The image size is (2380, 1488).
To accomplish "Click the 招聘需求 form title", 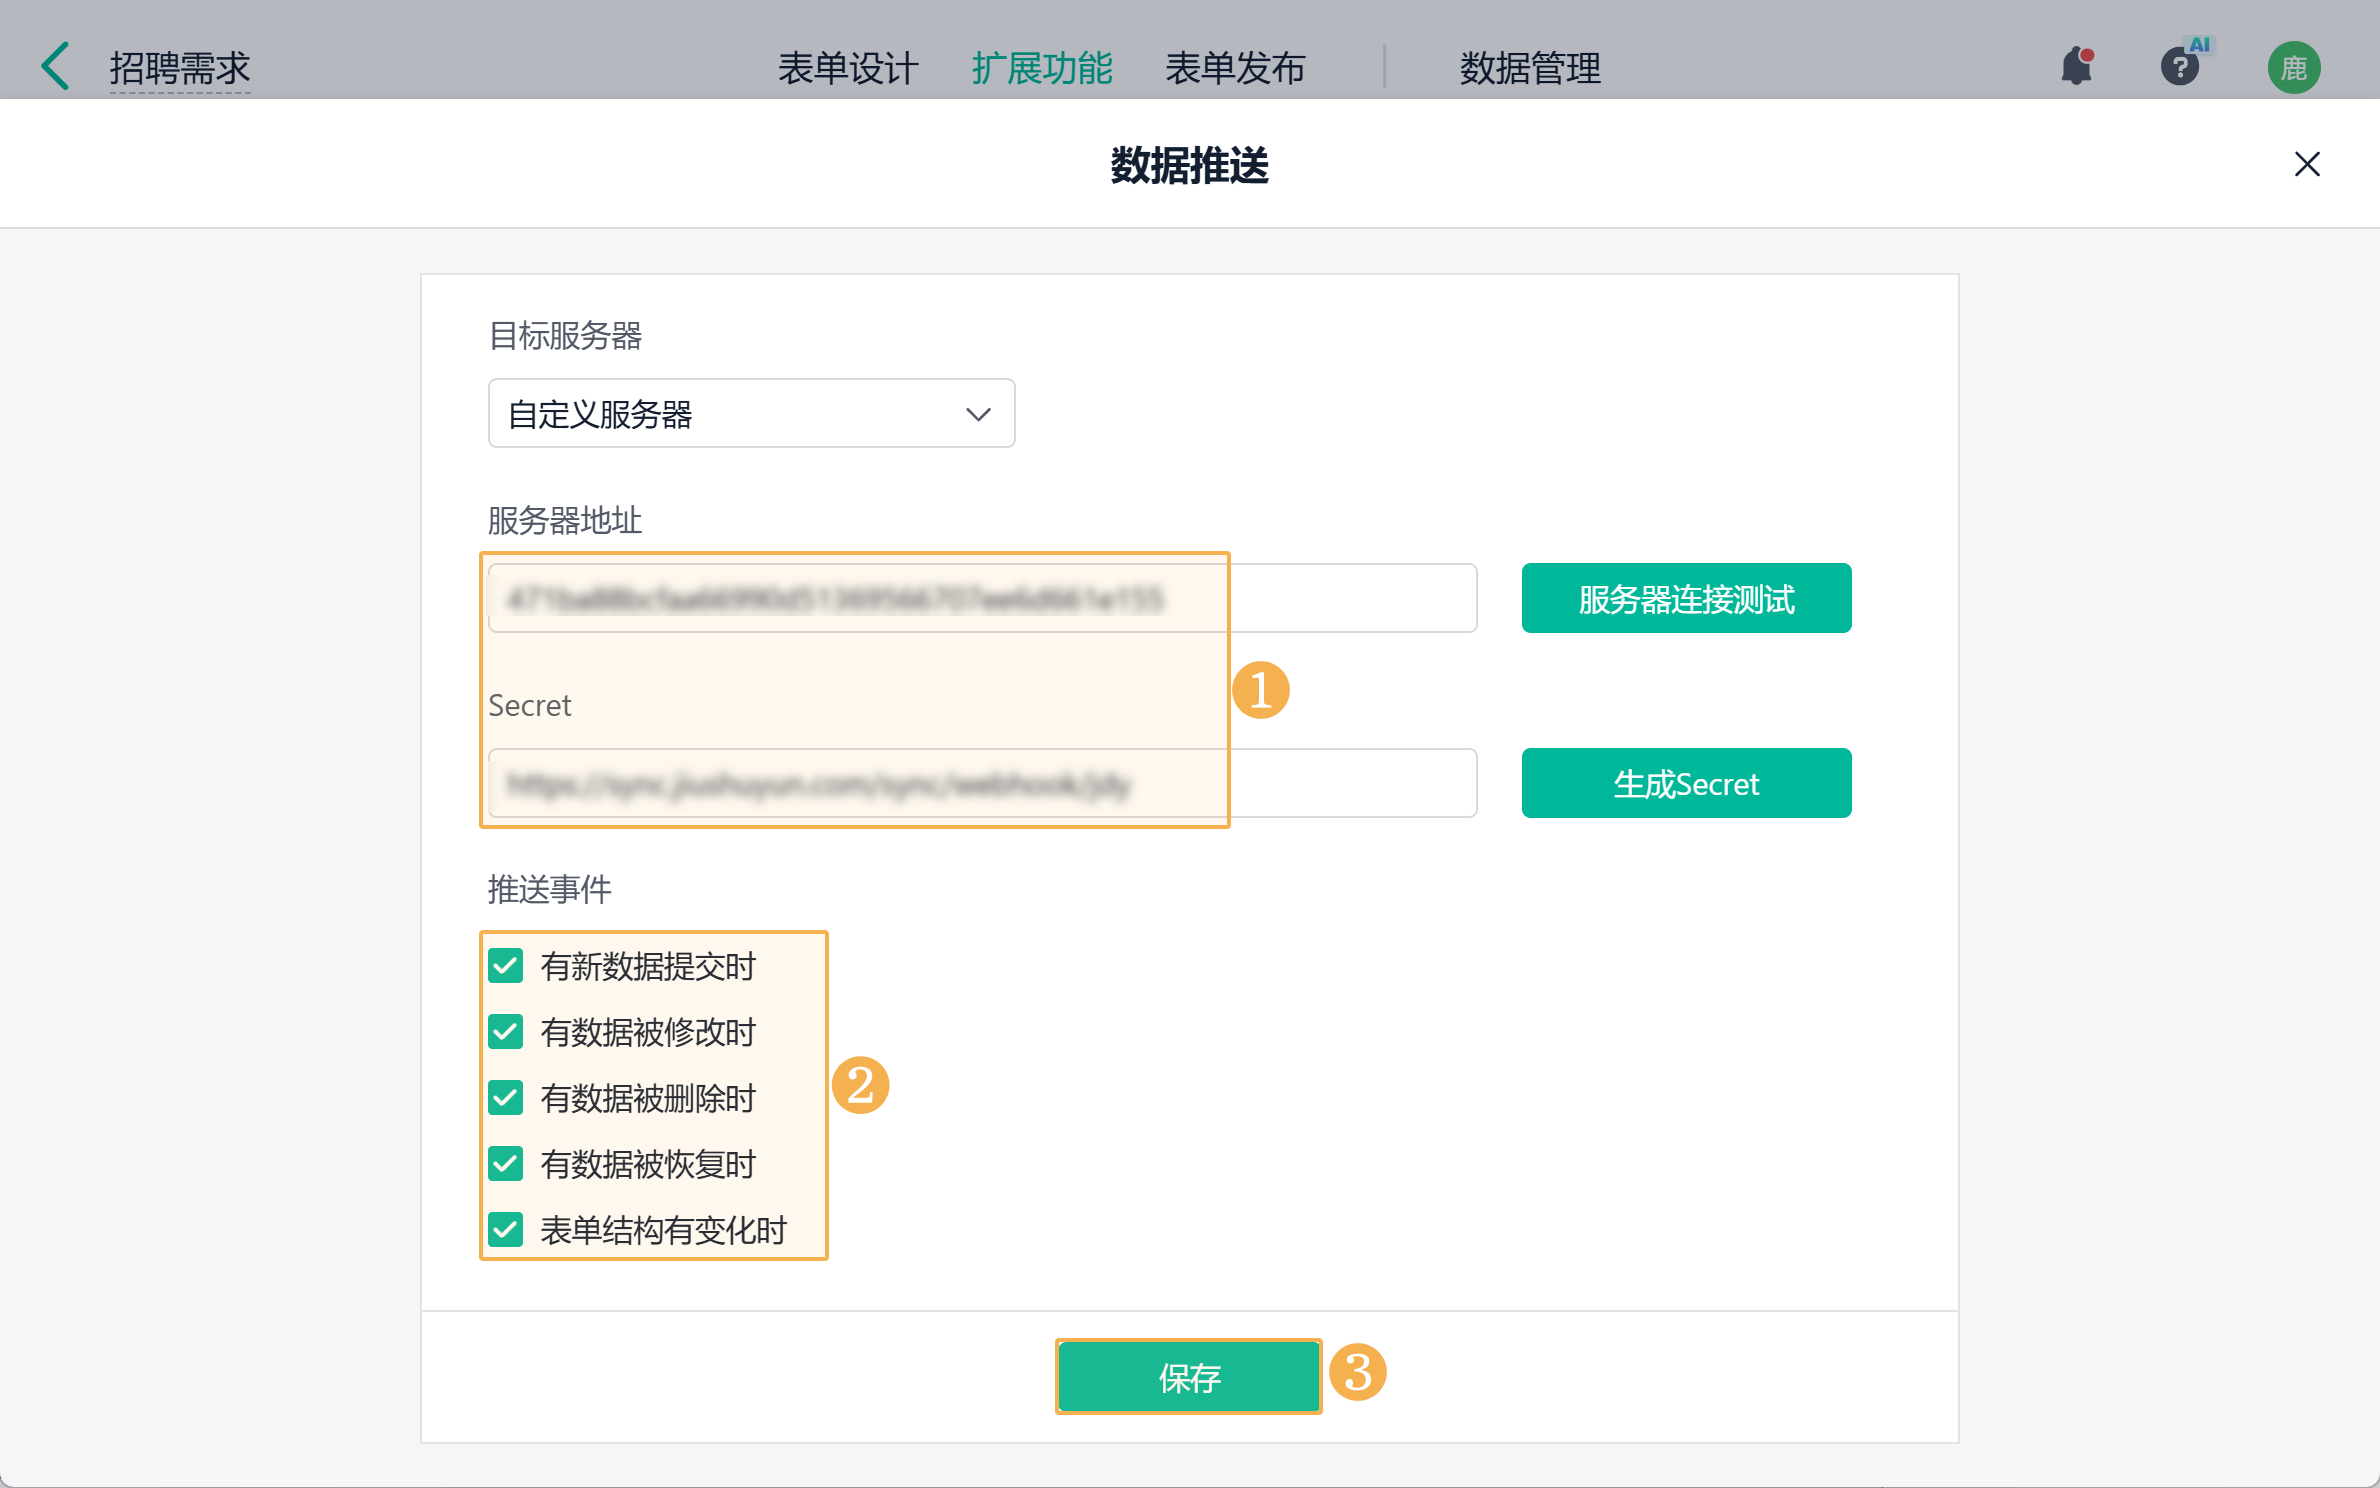I will (x=180, y=68).
